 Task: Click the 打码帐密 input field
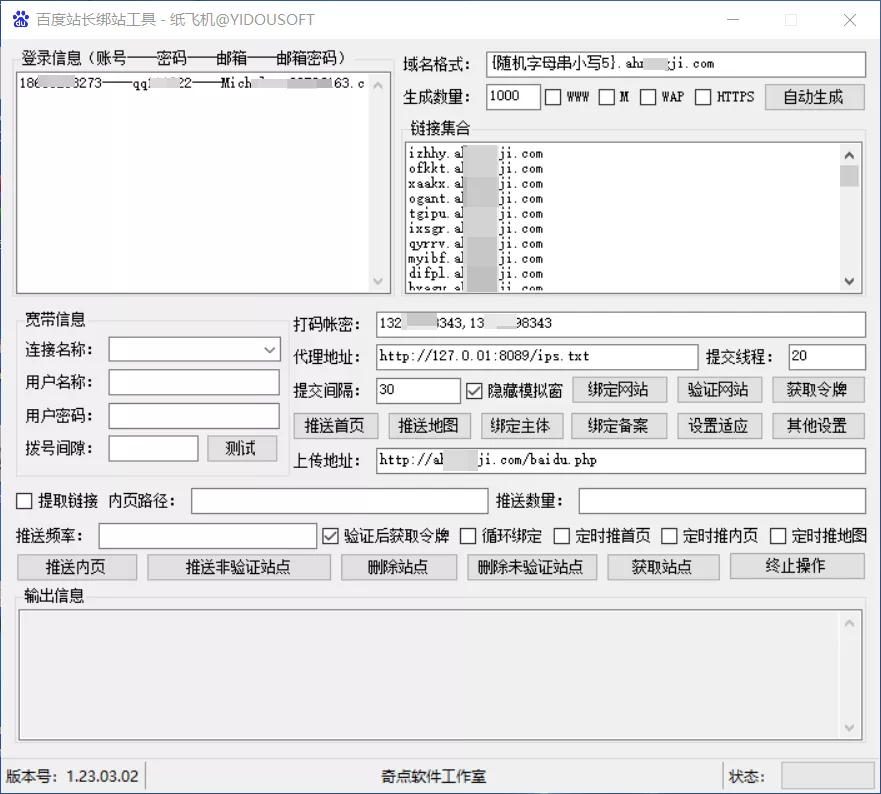tap(620, 324)
